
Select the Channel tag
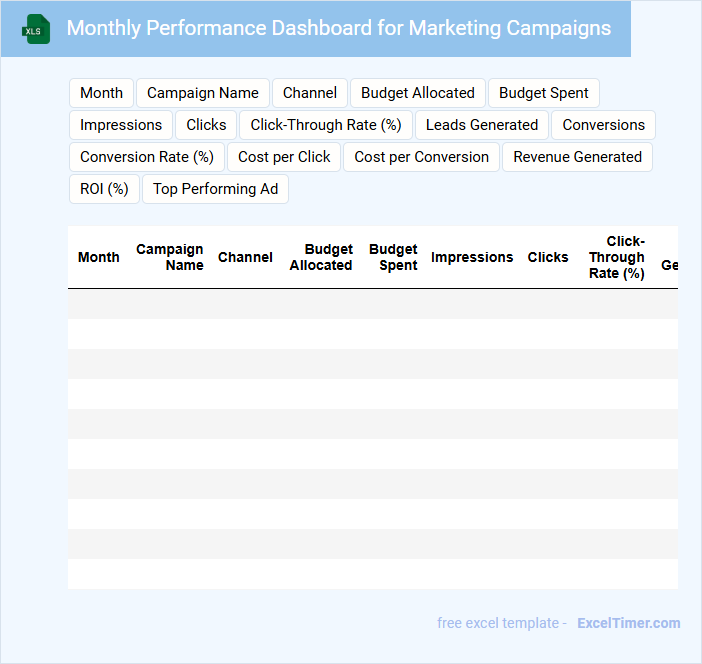pos(310,93)
